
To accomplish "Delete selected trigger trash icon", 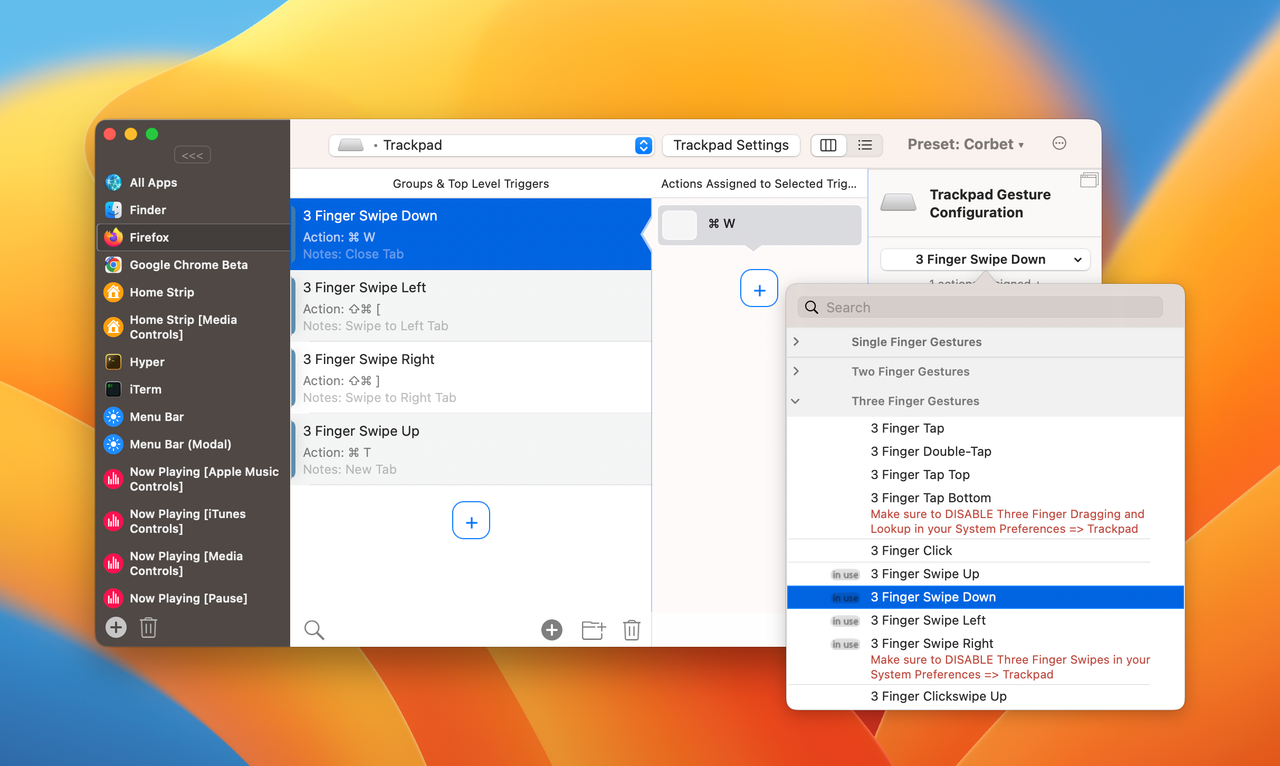I will [632, 630].
